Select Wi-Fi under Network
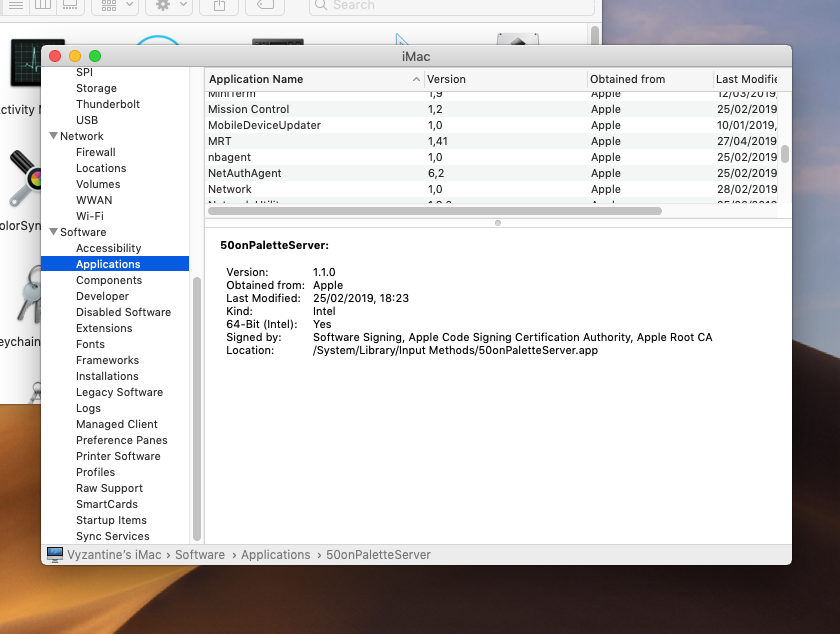Image resolution: width=840 pixels, height=634 pixels. click(90, 217)
